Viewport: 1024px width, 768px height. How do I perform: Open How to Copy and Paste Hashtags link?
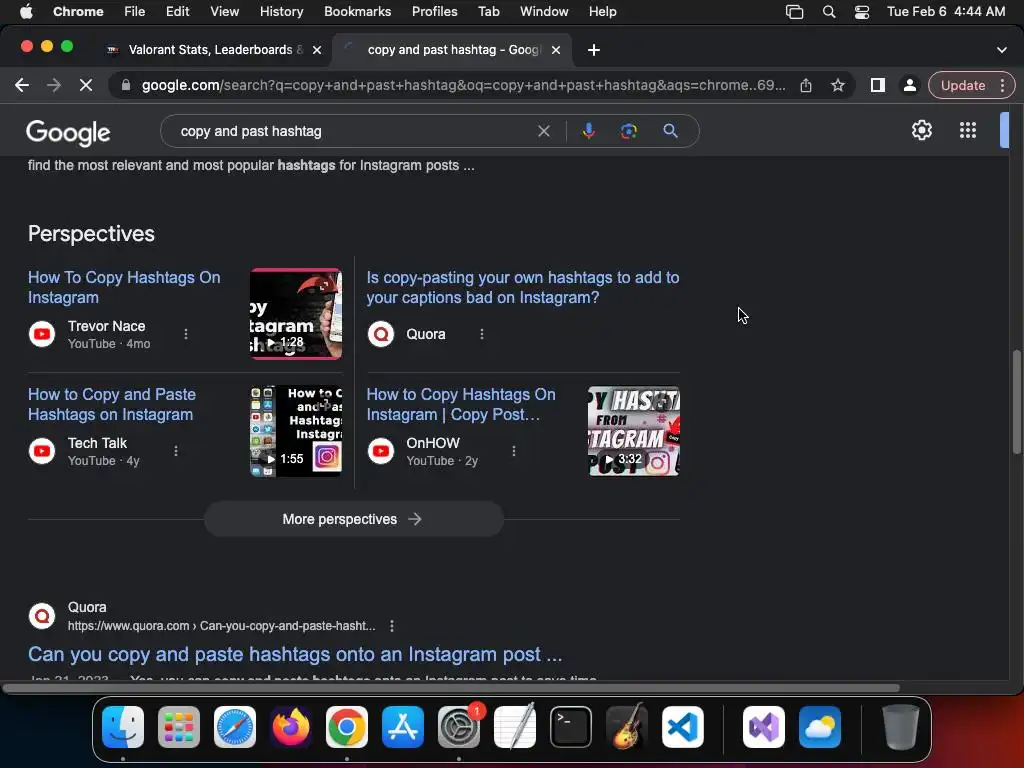[x=112, y=404]
